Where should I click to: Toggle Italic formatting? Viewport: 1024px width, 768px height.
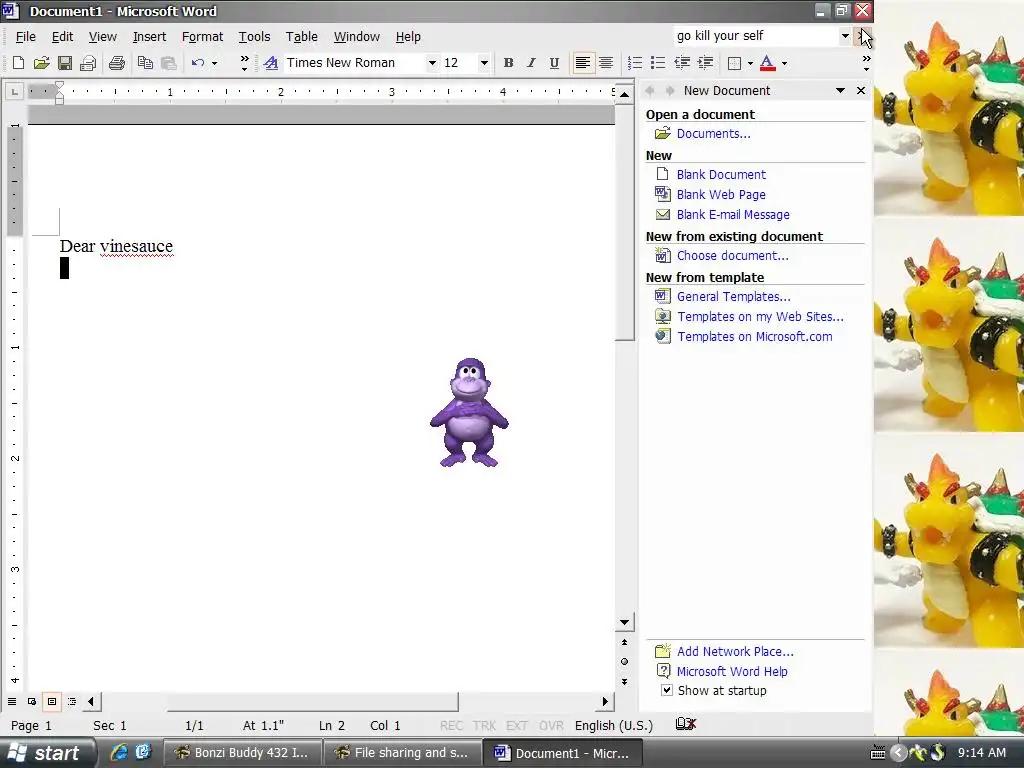[531, 63]
